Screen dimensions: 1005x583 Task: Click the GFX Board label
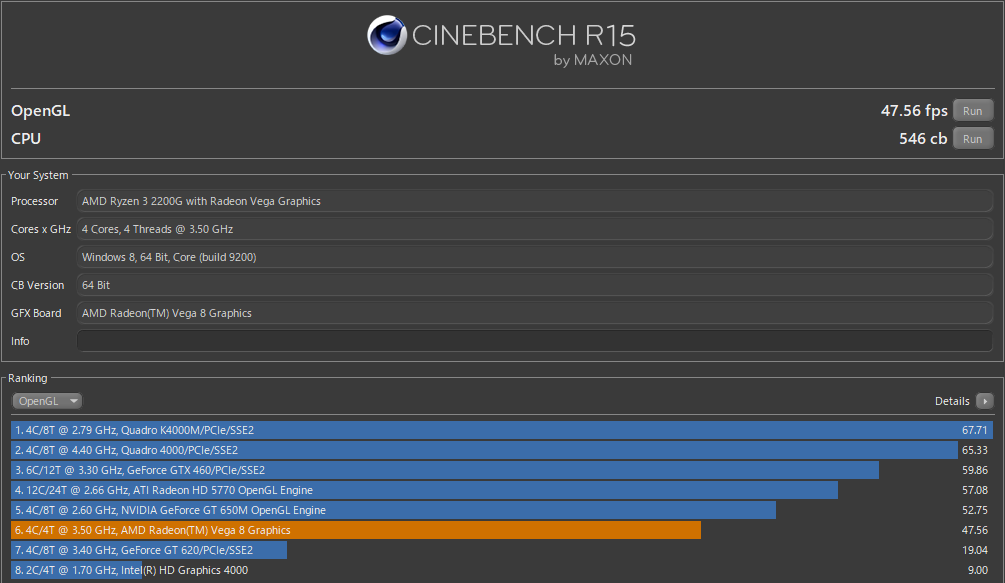[36, 313]
